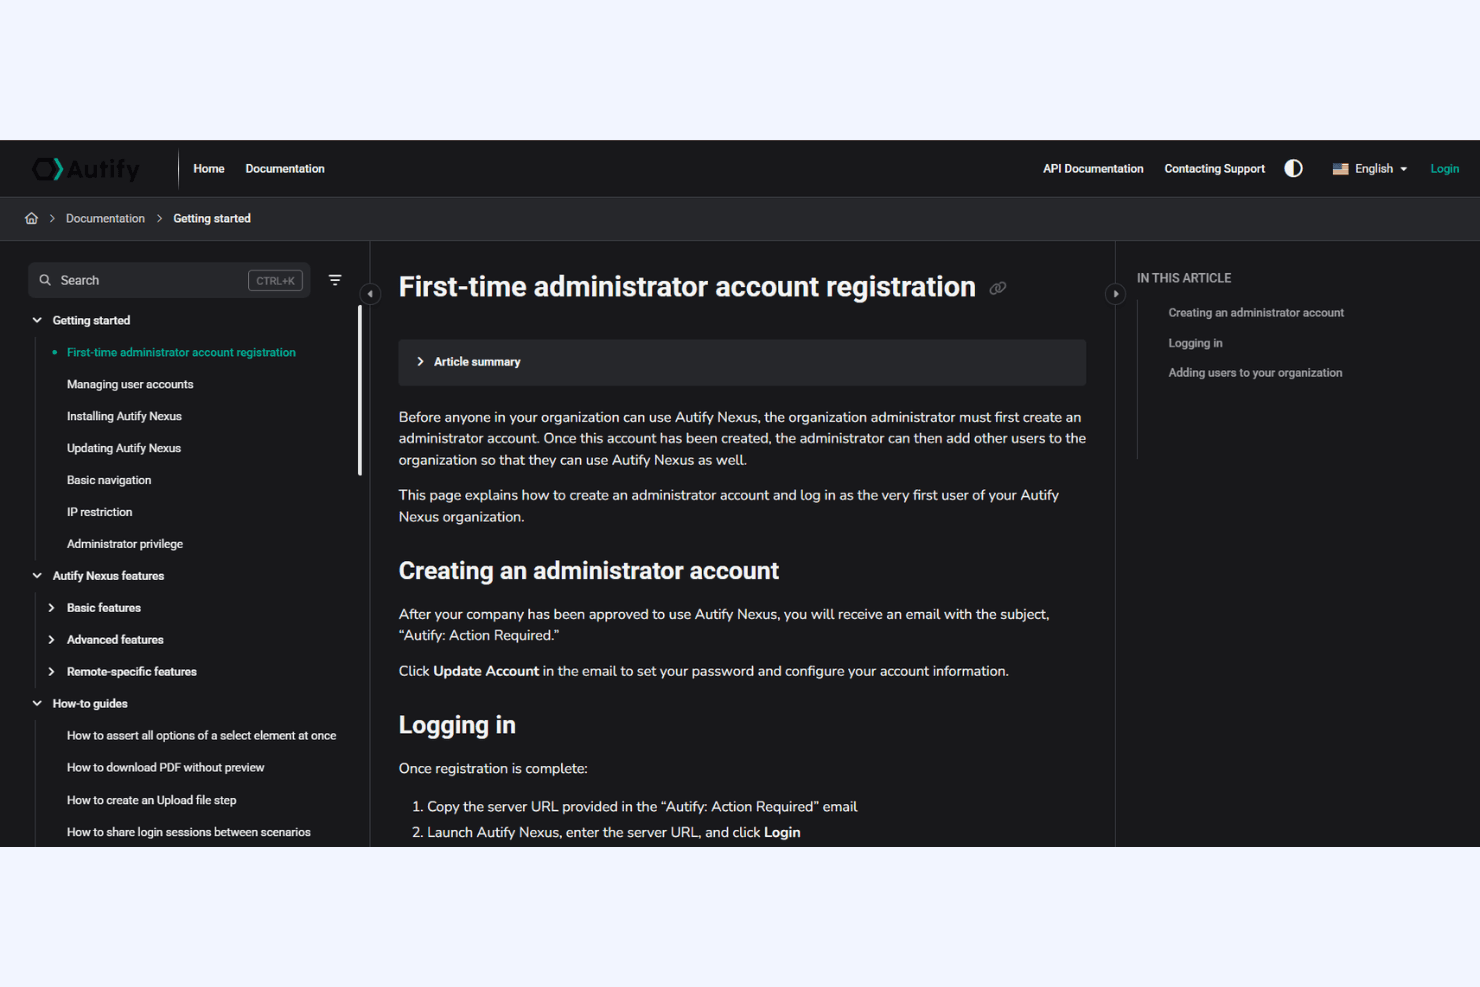The width and height of the screenshot is (1480, 987).
Task: Click the sidebar vertical scrollbar
Action: click(360, 390)
